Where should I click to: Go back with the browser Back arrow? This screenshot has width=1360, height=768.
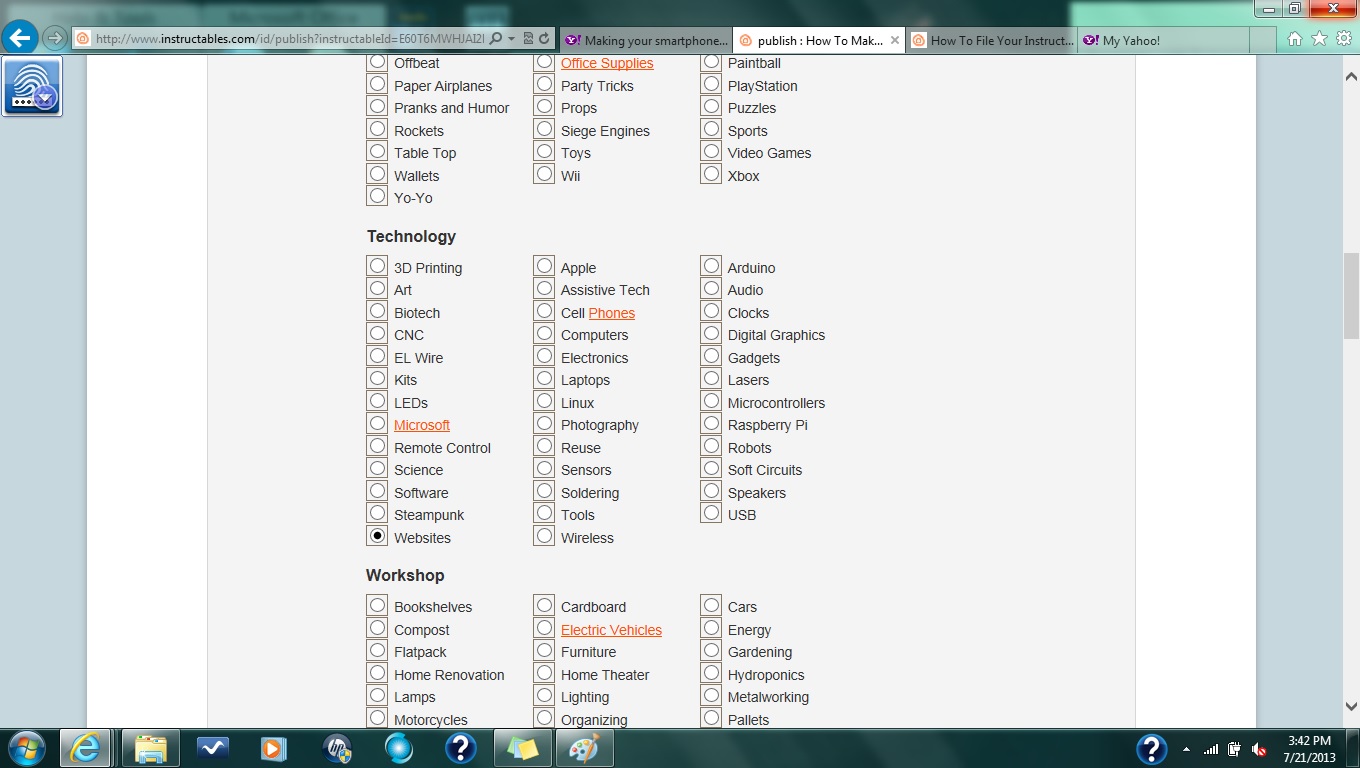(x=21, y=38)
